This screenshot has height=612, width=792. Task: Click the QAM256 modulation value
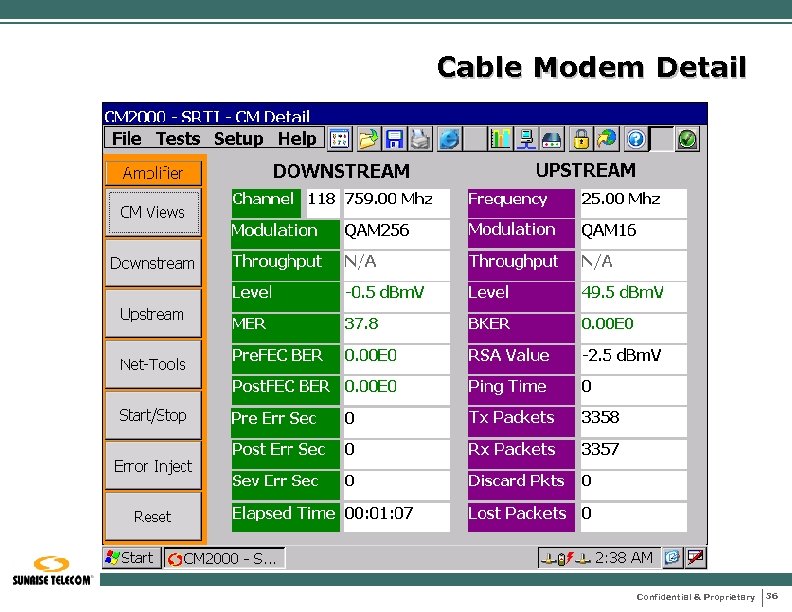coord(397,234)
